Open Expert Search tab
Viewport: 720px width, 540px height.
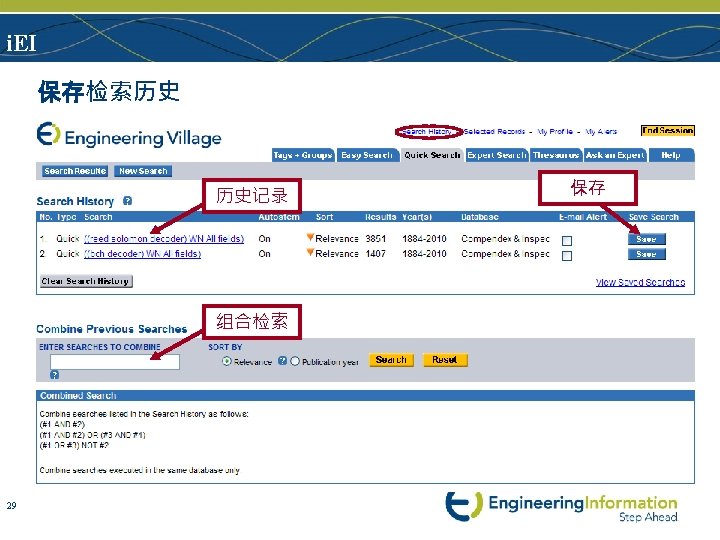pyautogui.click(x=497, y=155)
